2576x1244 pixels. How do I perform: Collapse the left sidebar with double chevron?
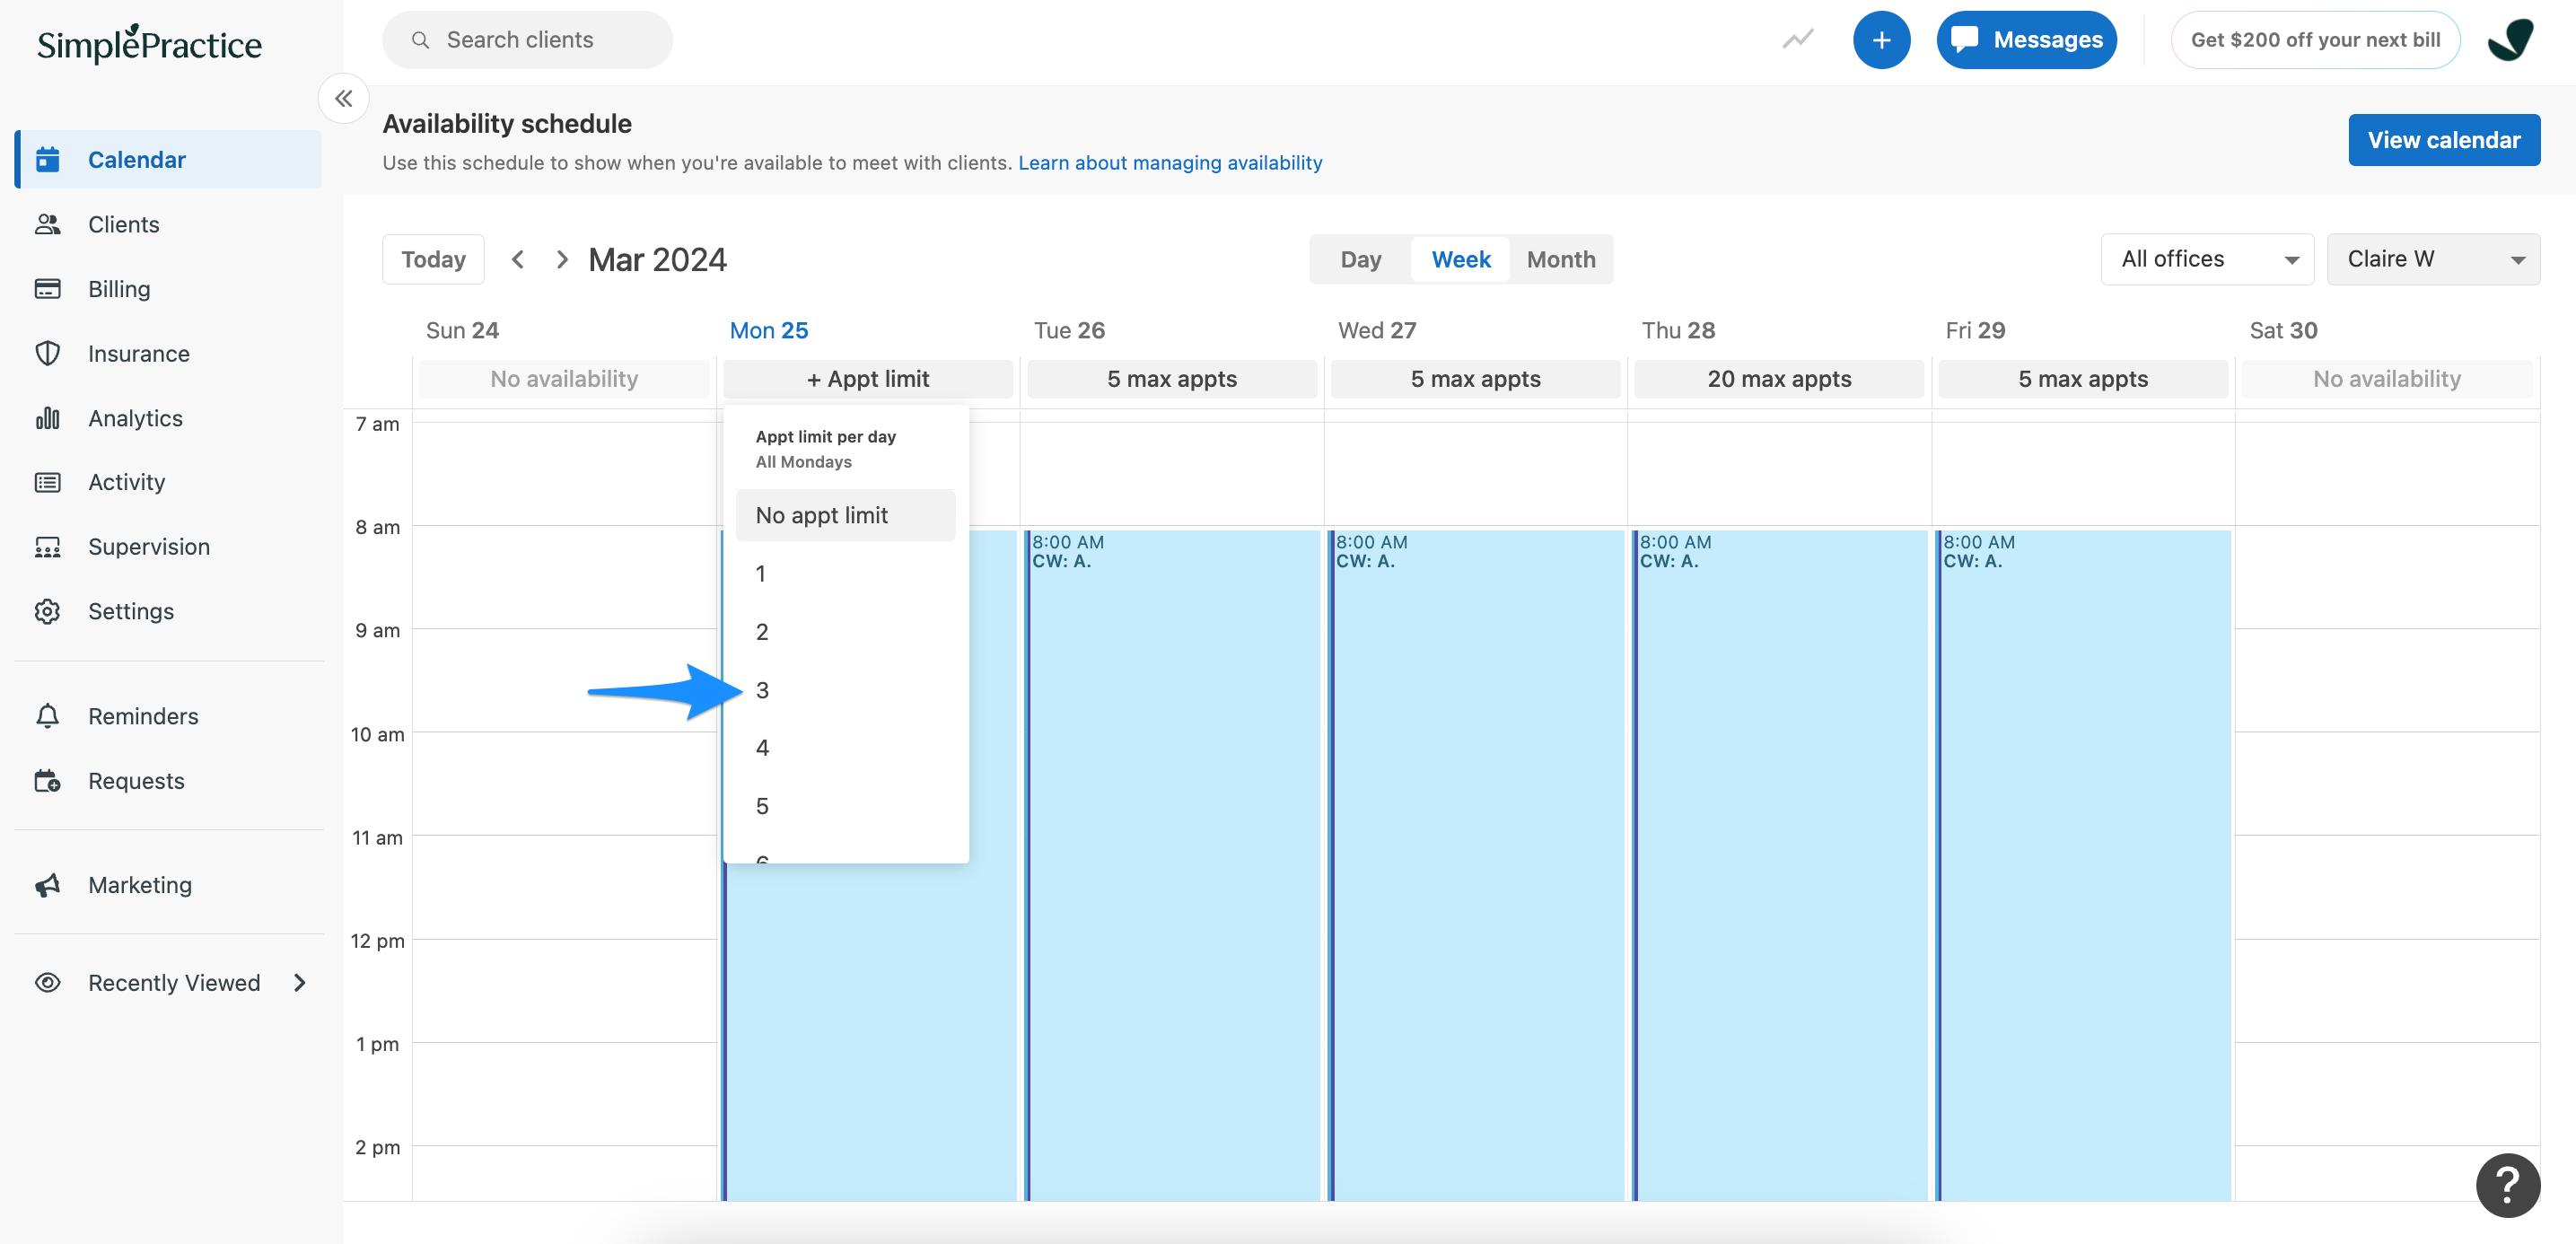(x=344, y=99)
